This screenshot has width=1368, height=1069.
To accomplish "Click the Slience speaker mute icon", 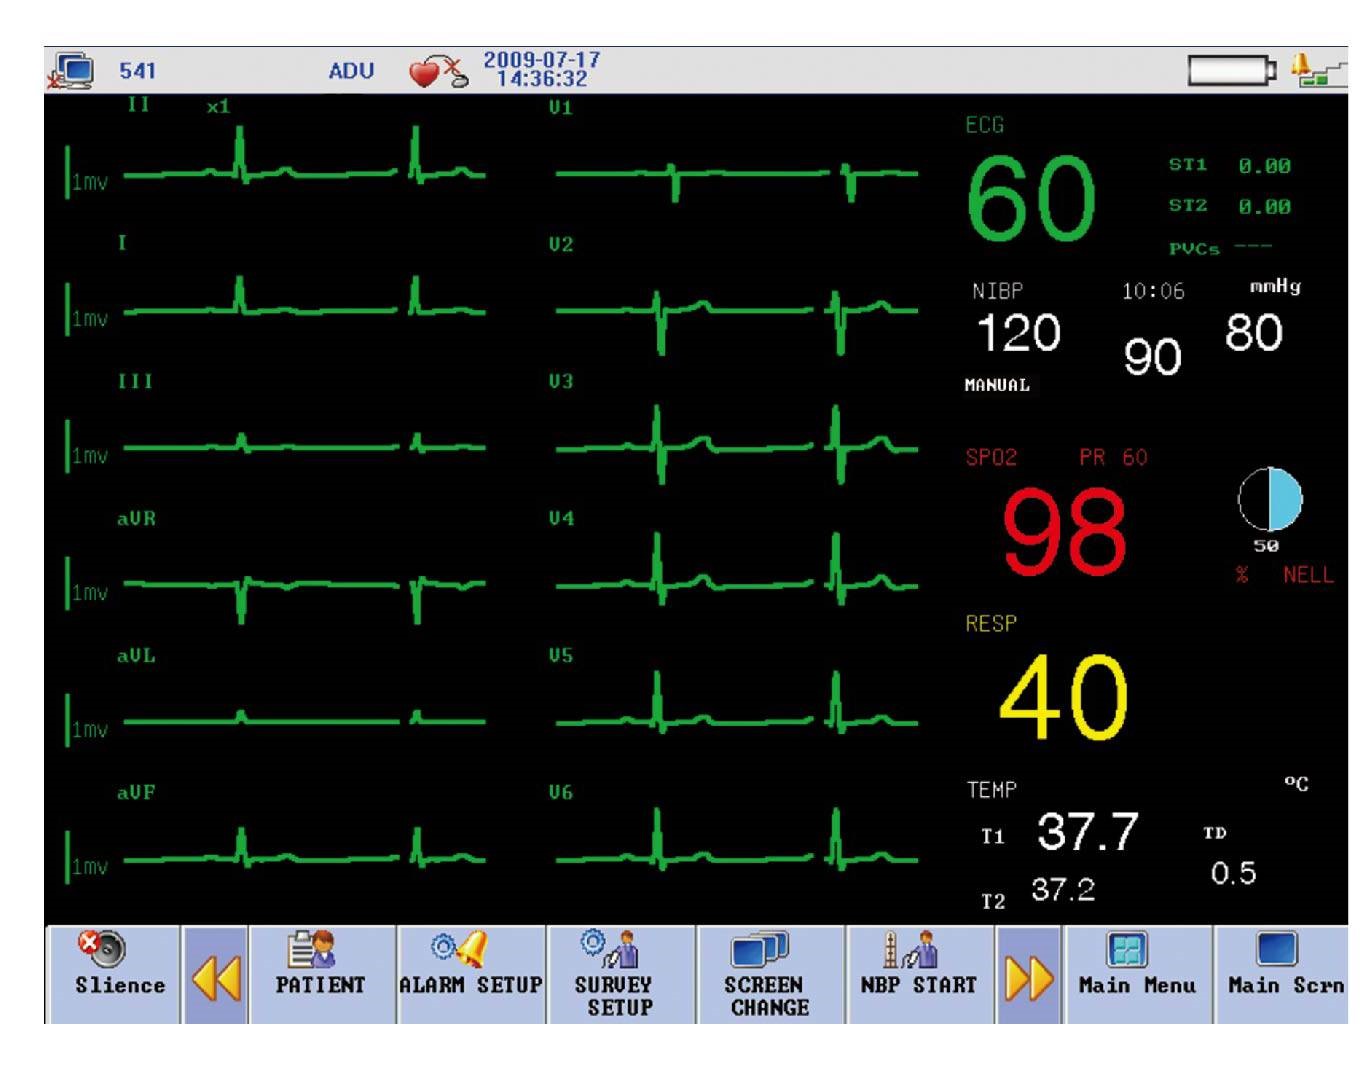I will tap(102, 948).
